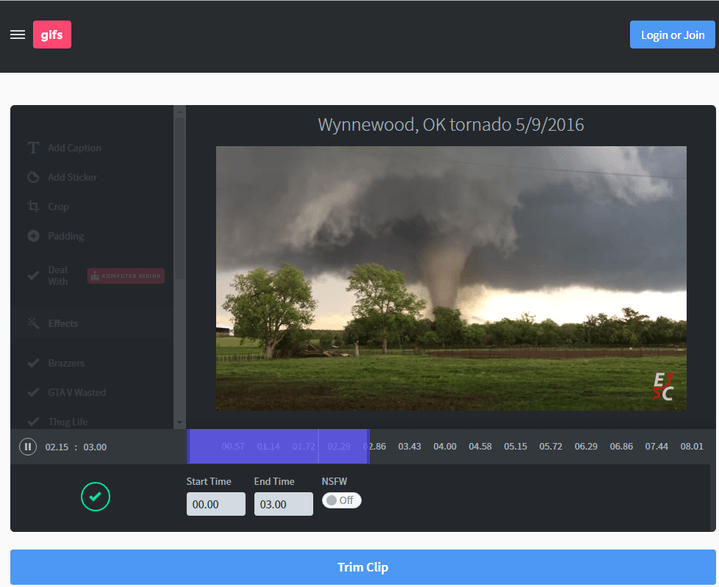Choose the Crop tool icon

click(33, 207)
